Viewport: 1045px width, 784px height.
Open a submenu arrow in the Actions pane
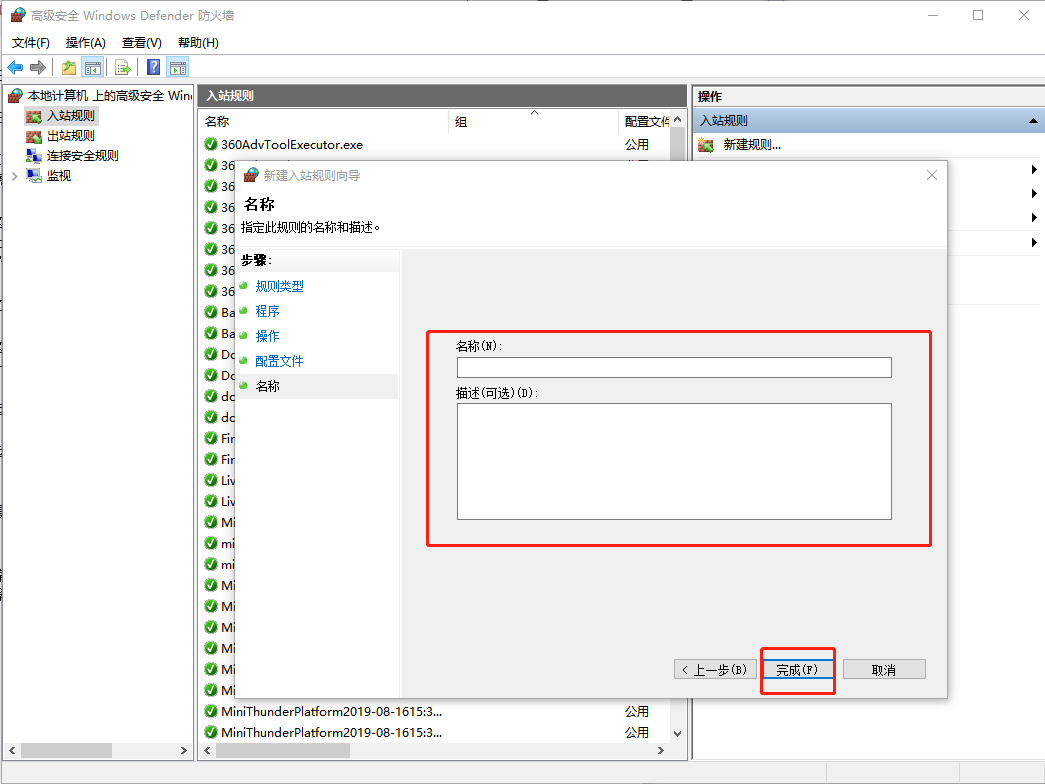[x=1033, y=169]
